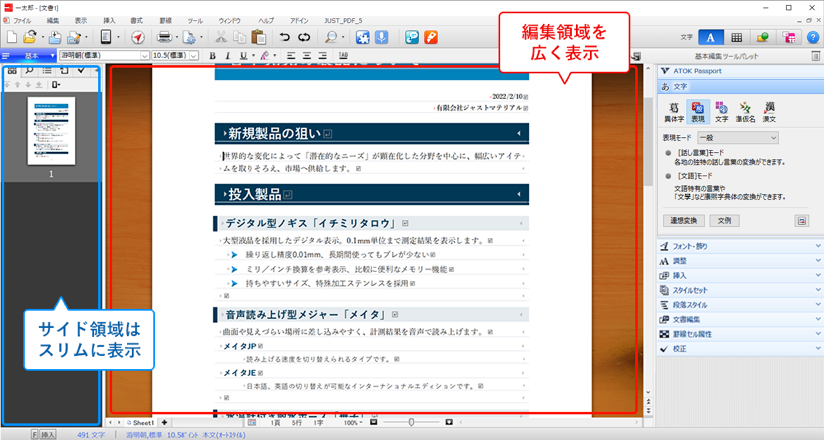Viewport: 824px width, 440px height.
Task: Adjust the zoom slider in the status bar
Action: pyautogui.click(x=411, y=423)
